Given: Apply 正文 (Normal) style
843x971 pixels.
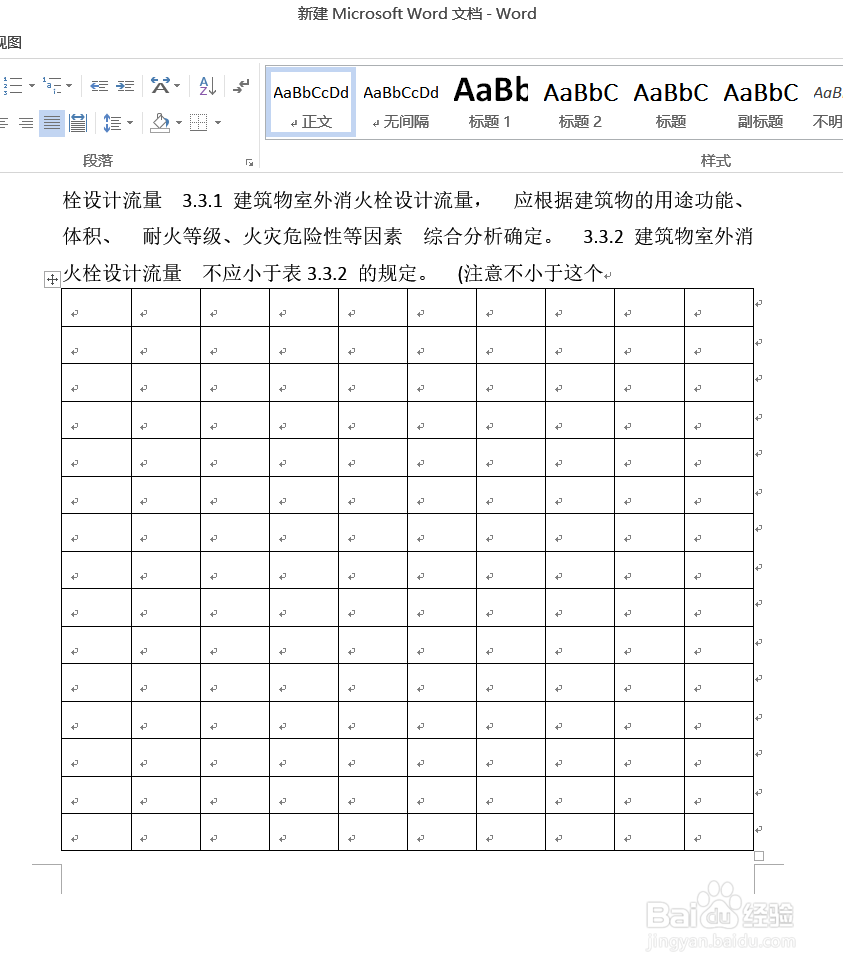Looking at the screenshot, I should pyautogui.click(x=311, y=102).
